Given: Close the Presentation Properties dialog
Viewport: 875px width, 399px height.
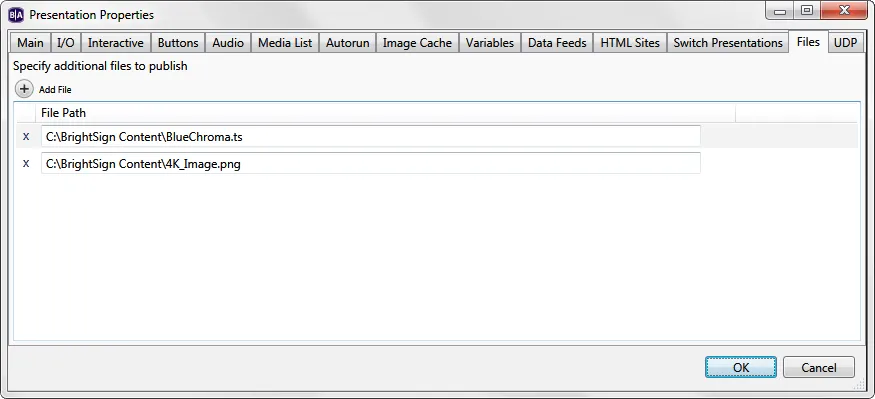Looking at the screenshot, I should (x=844, y=12).
